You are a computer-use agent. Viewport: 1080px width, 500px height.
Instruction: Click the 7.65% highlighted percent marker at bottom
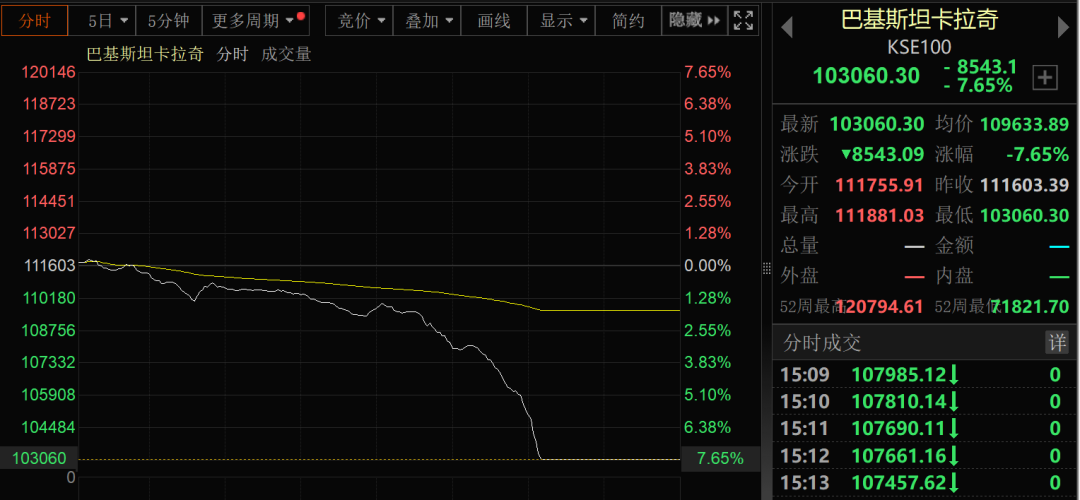[720, 459]
